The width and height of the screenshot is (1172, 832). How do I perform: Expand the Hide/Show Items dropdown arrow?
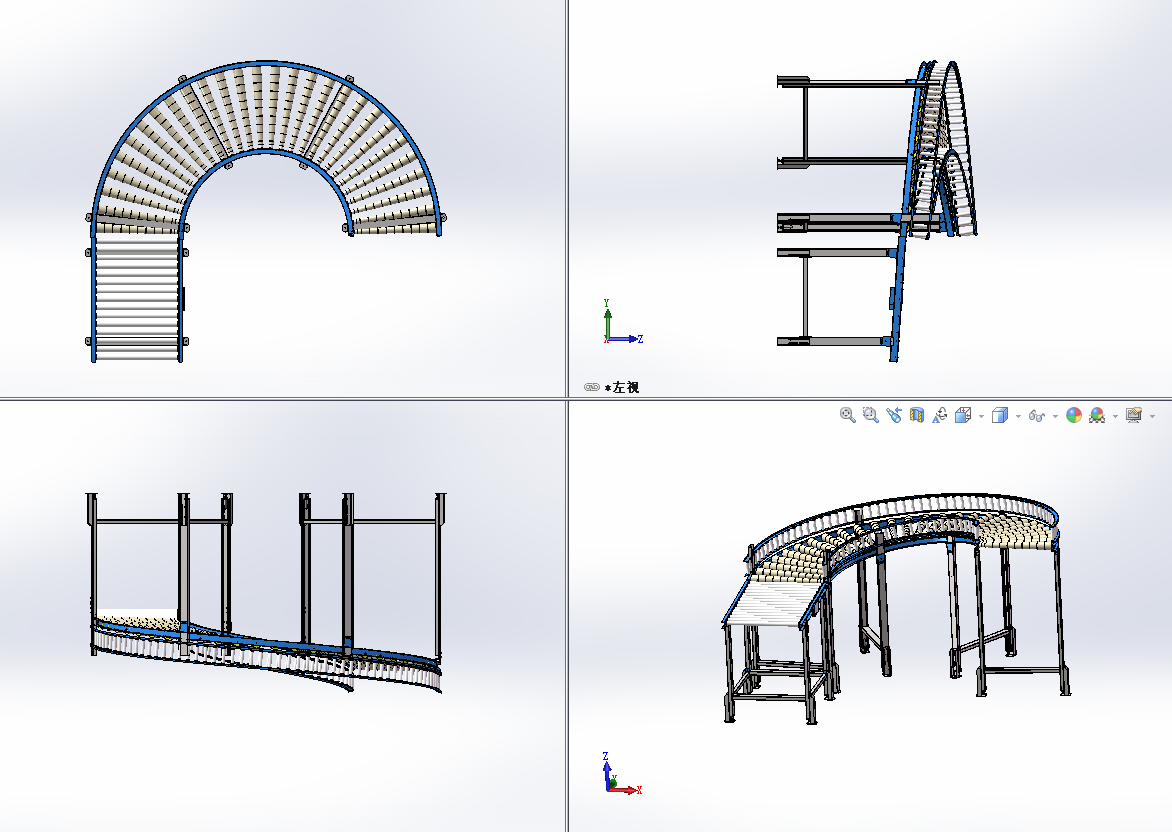(1055, 416)
